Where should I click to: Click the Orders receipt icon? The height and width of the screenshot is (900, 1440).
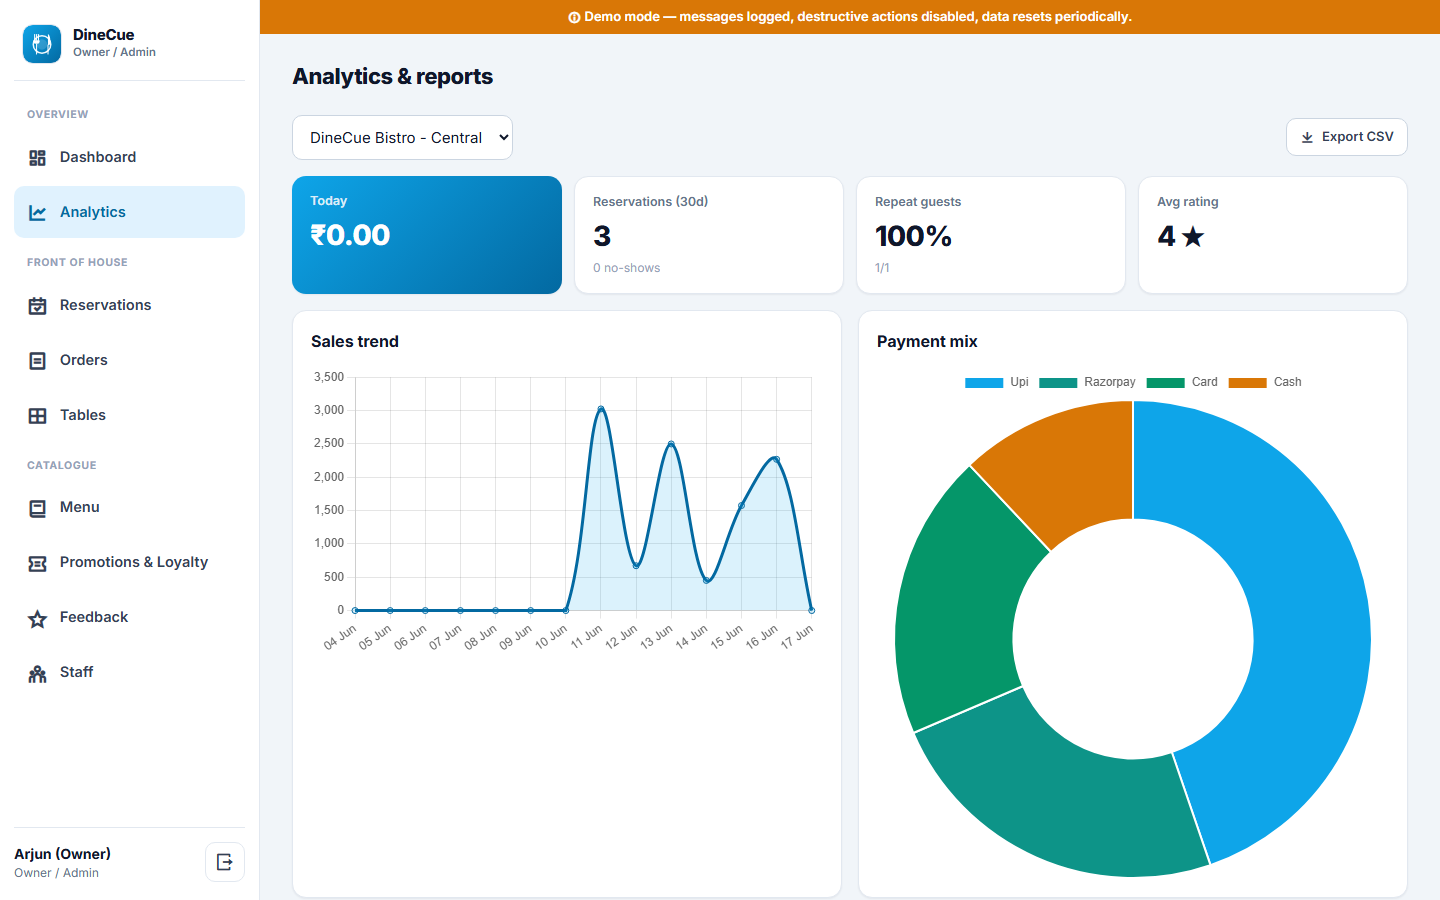pyautogui.click(x=38, y=361)
